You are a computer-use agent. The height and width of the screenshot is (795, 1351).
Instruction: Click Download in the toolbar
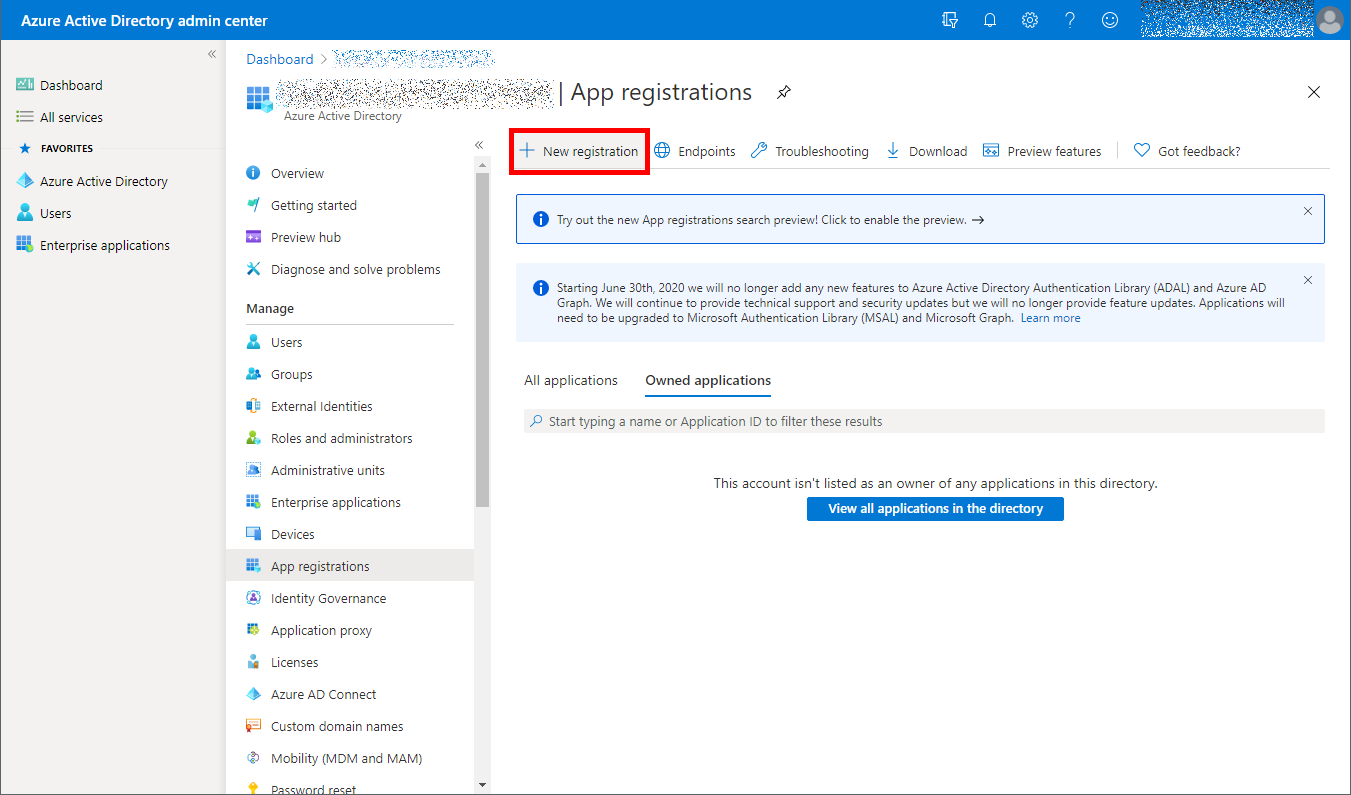927,151
